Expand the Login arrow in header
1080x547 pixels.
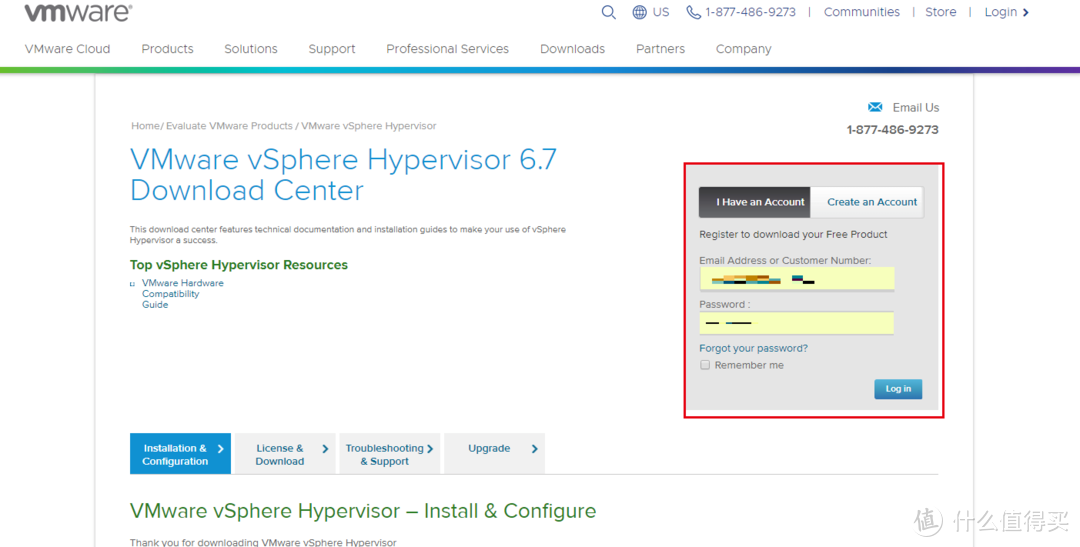click(1026, 12)
